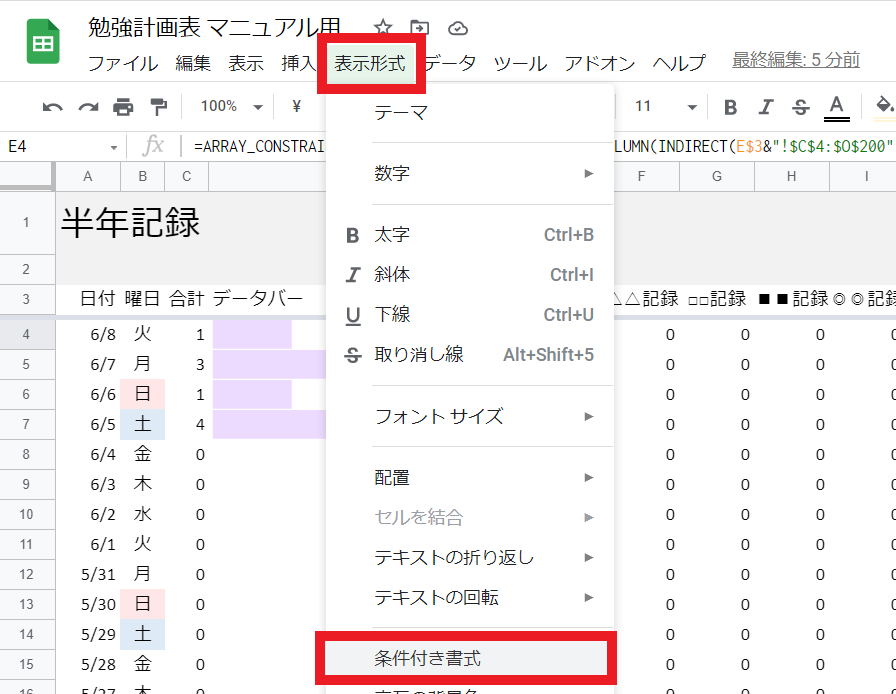896x694 pixels.
Task: Star this spreadsheet document
Action: pyautogui.click(x=382, y=28)
